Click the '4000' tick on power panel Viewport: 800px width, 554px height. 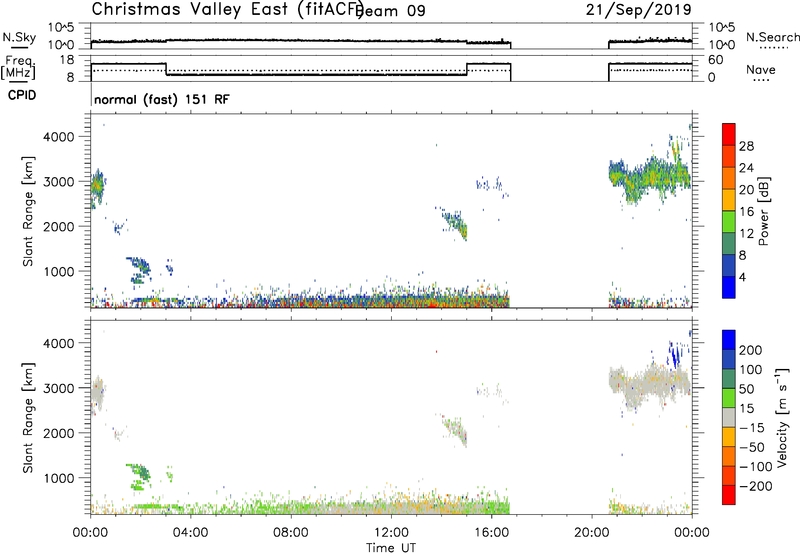(58, 137)
